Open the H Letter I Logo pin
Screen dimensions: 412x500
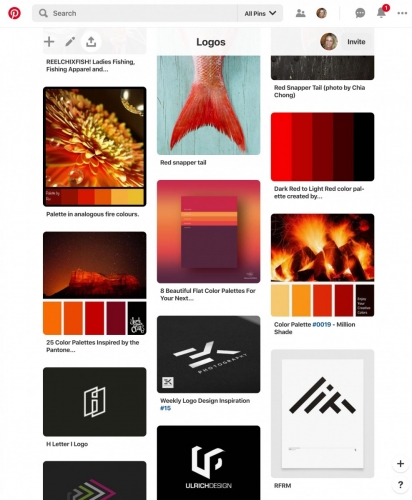pyautogui.click(x=95, y=402)
